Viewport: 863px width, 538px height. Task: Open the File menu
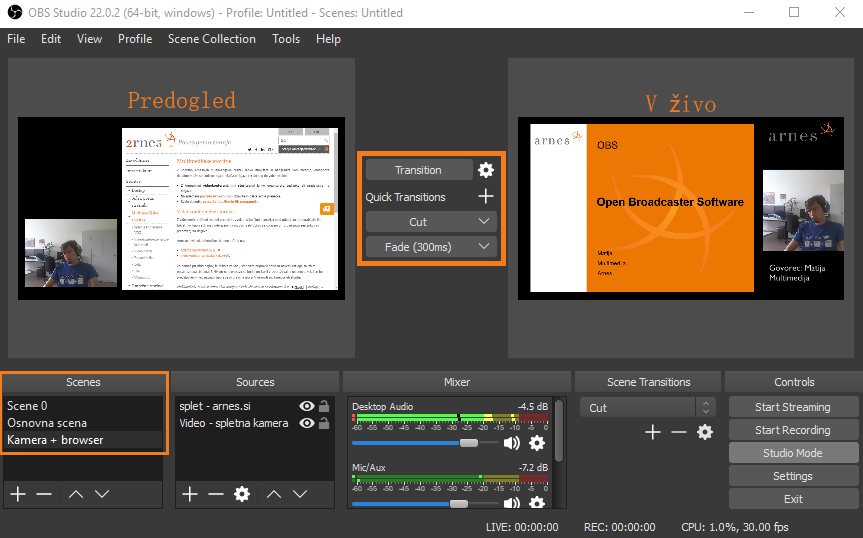click(x=16, y=39)
